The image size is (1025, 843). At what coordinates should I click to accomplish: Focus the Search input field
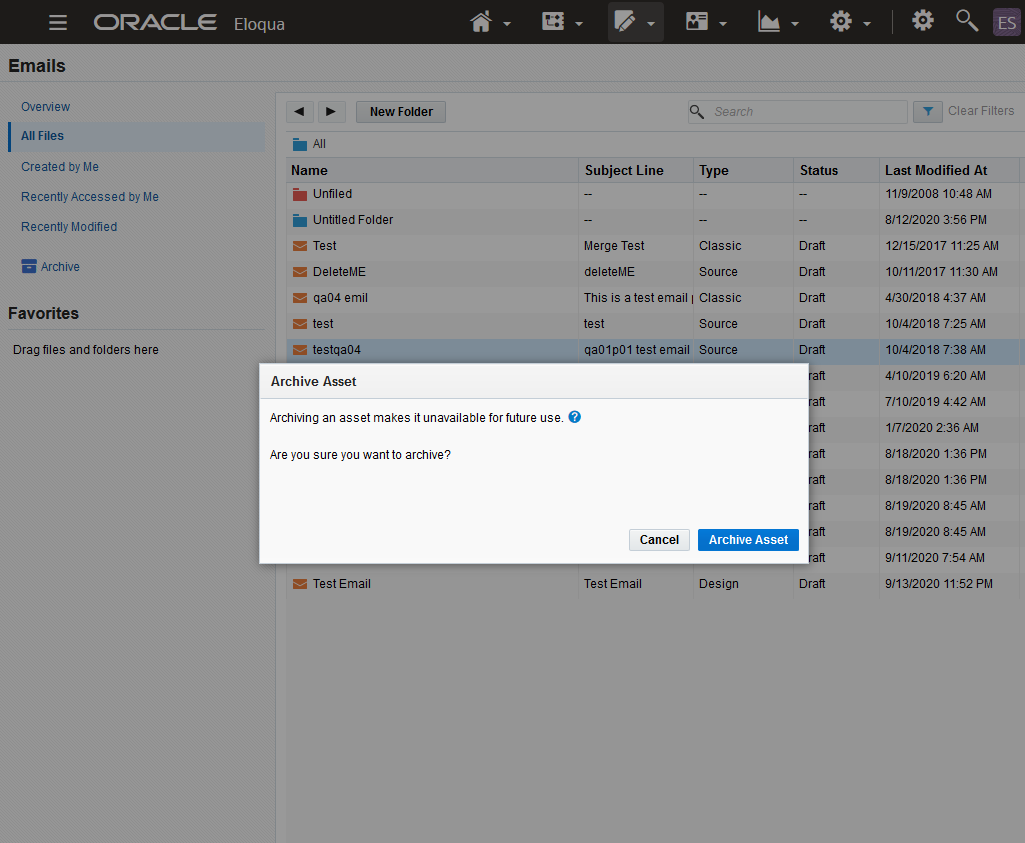(805, 112)
